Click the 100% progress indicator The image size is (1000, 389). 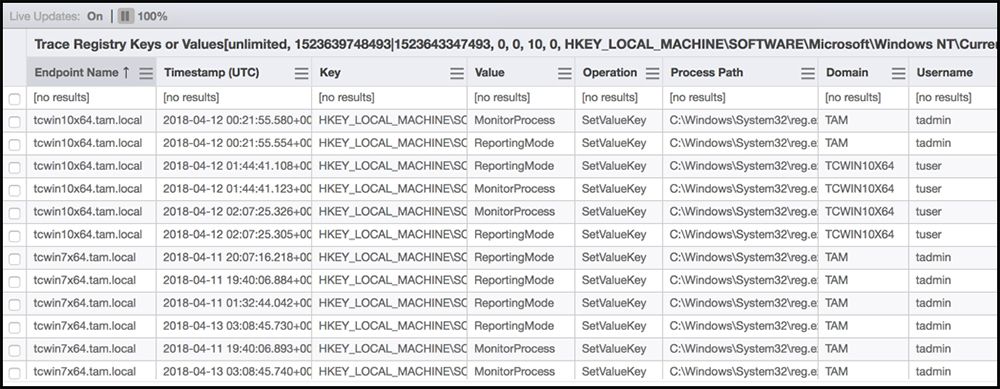click(152, 16)
